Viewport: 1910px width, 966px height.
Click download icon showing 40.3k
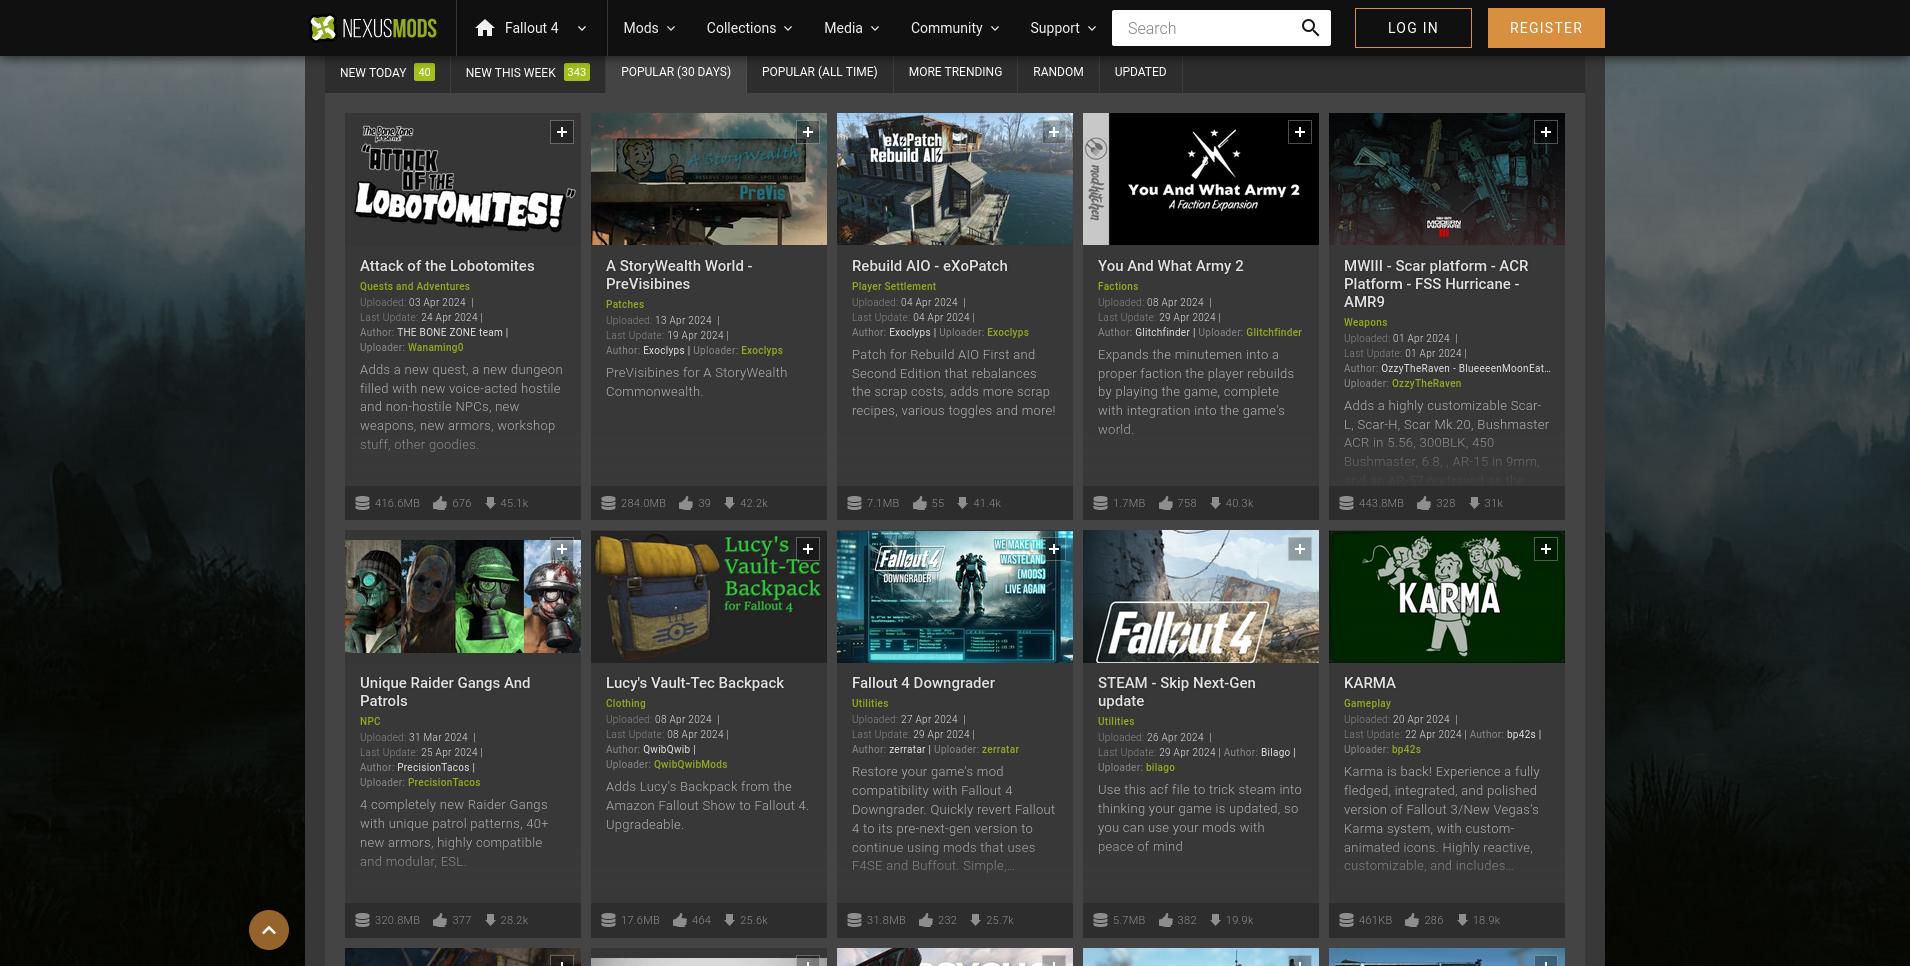click(1215, 503)
